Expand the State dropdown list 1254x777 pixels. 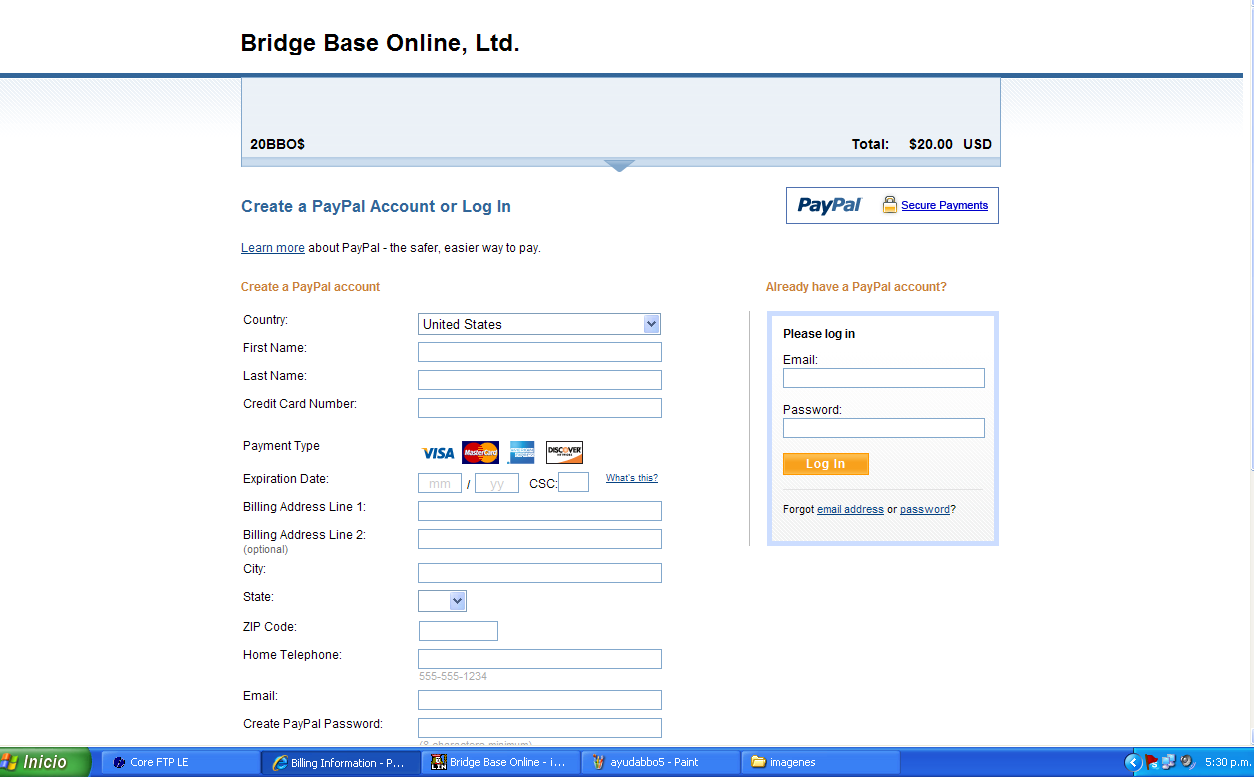click(457, 601)
